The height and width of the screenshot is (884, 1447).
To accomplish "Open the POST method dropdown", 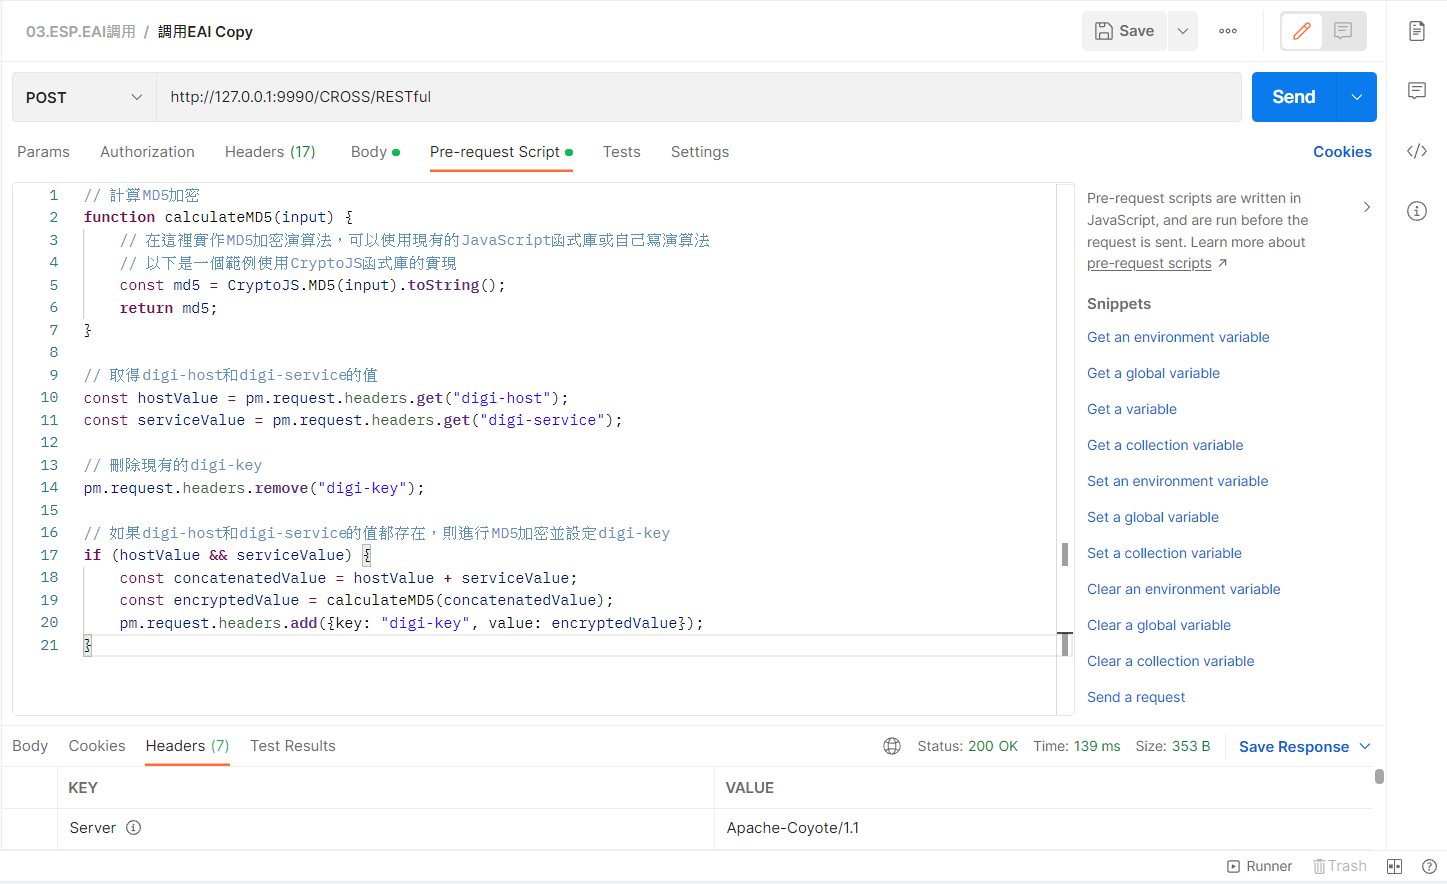I will click(x=84, y=97).
